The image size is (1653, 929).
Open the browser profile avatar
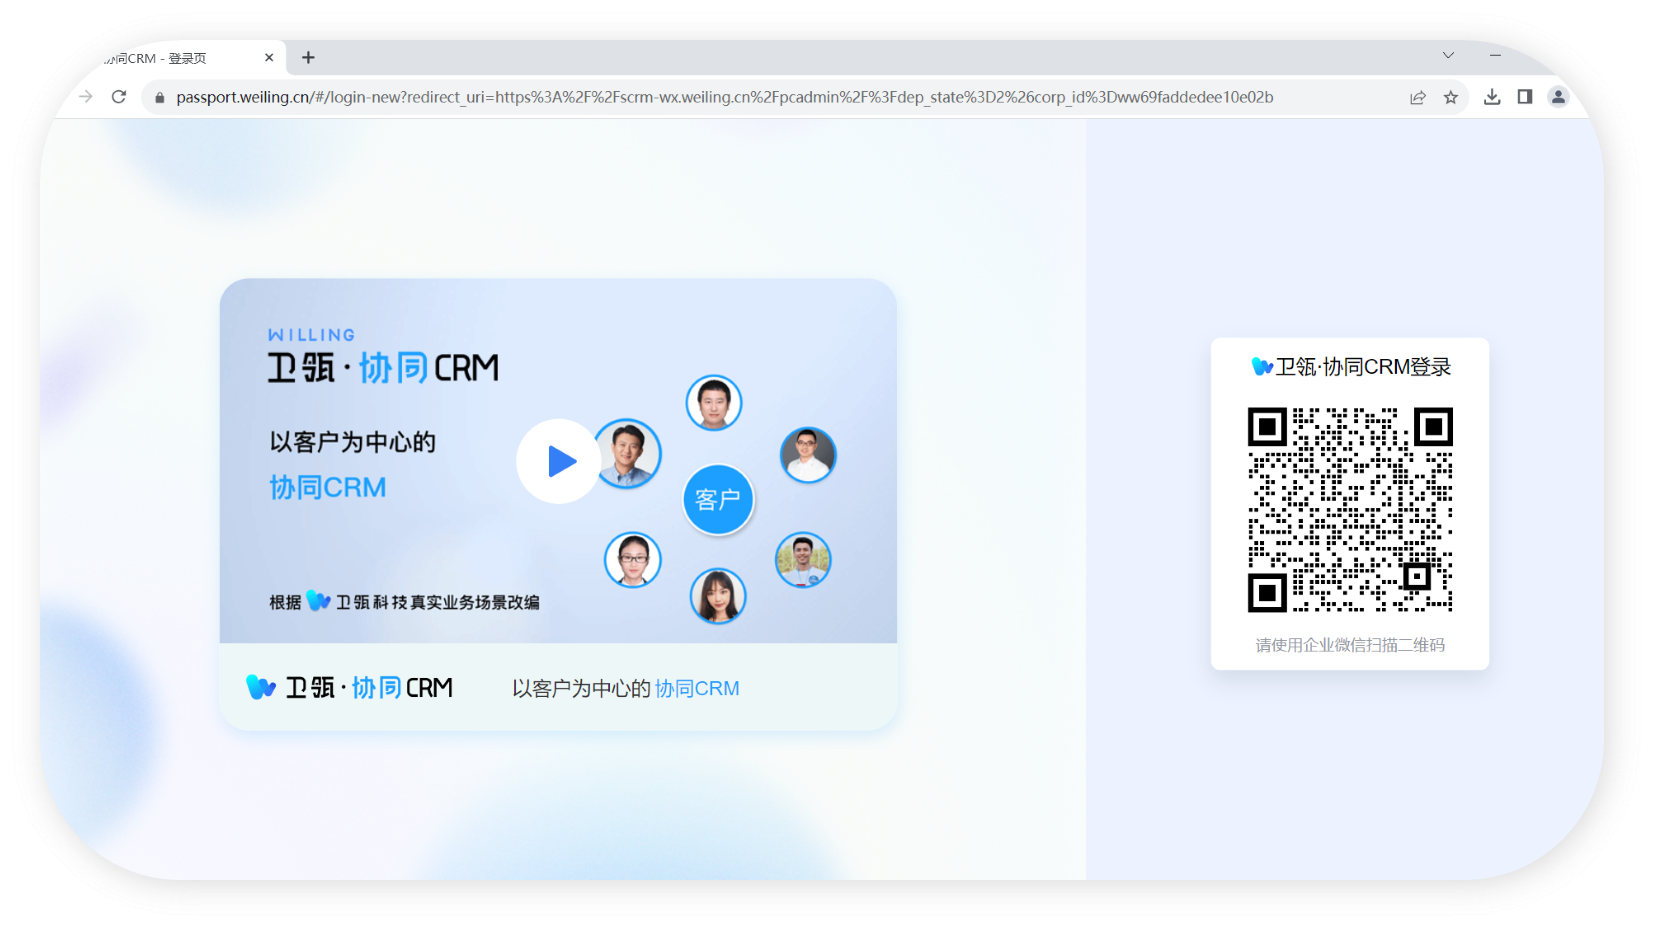1558,97
